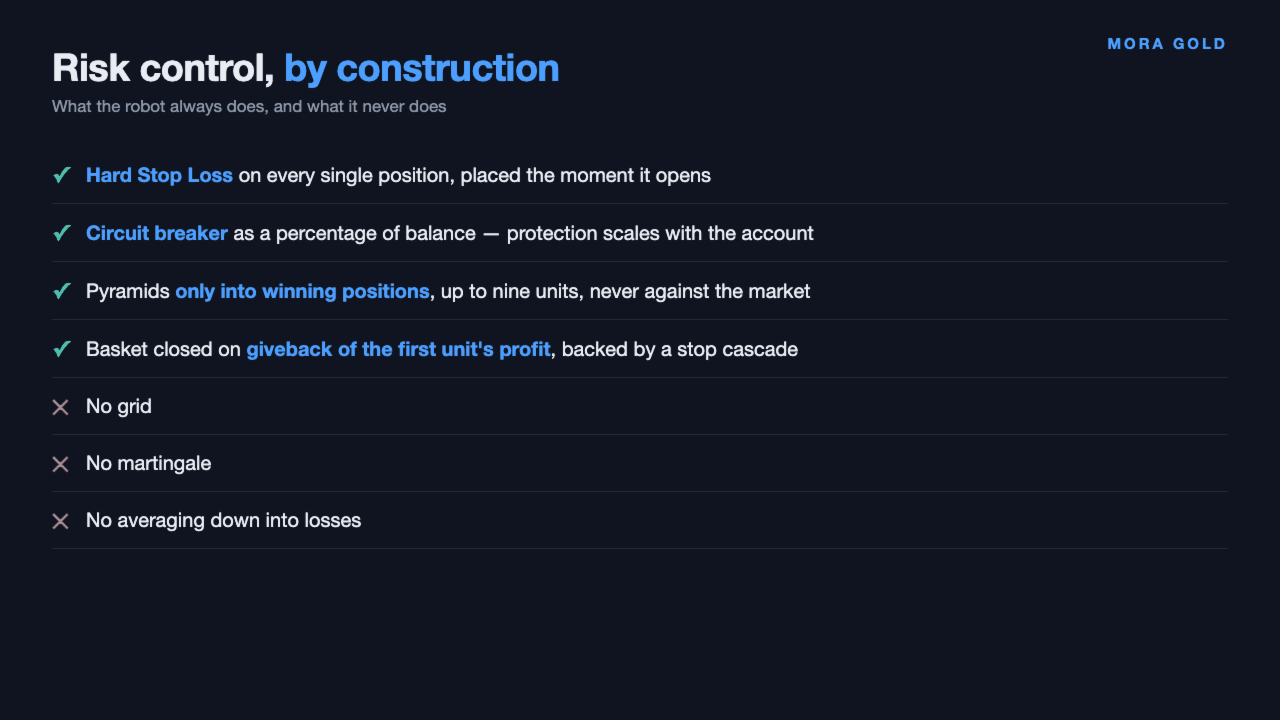Click 'backed by a stop cascade' text
The width and height of the screenshot is (1280, 720).
click(680, 349)
